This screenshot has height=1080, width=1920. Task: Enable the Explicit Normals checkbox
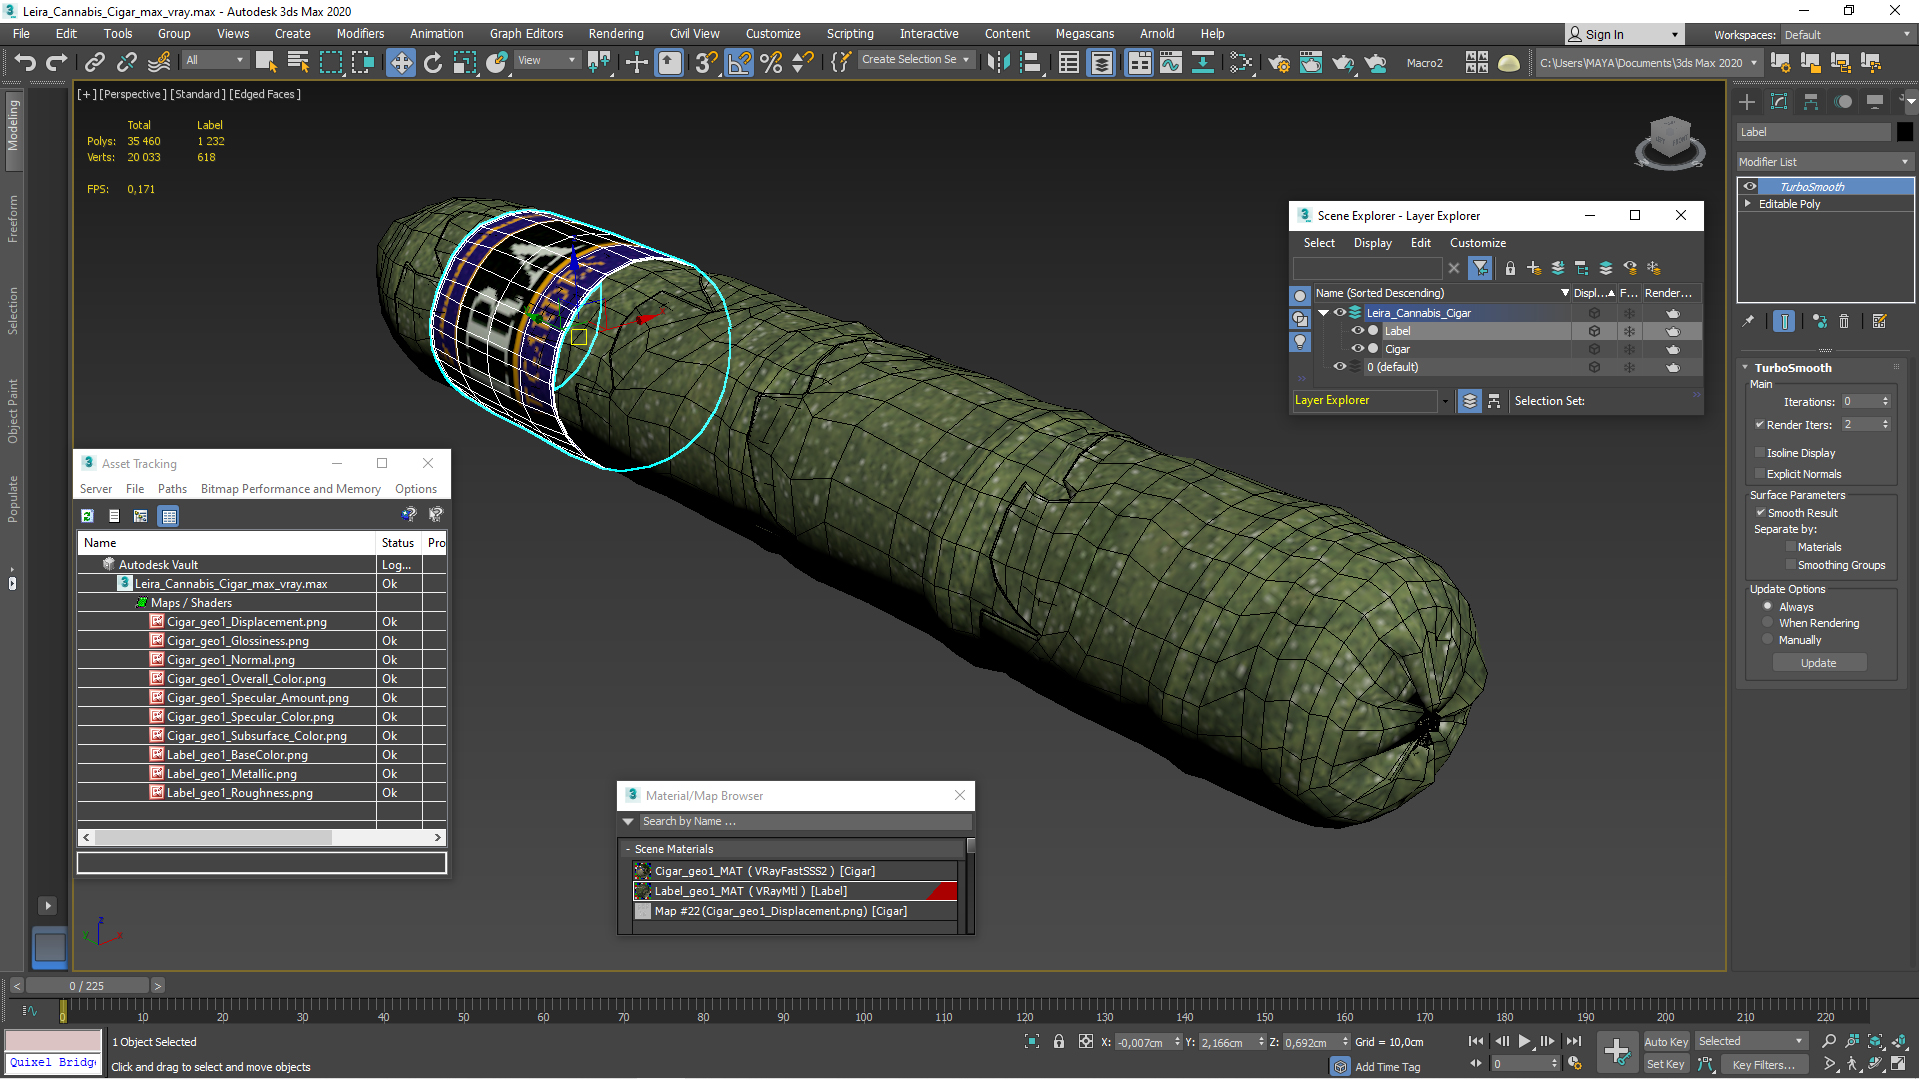(x=1760, y=474)
